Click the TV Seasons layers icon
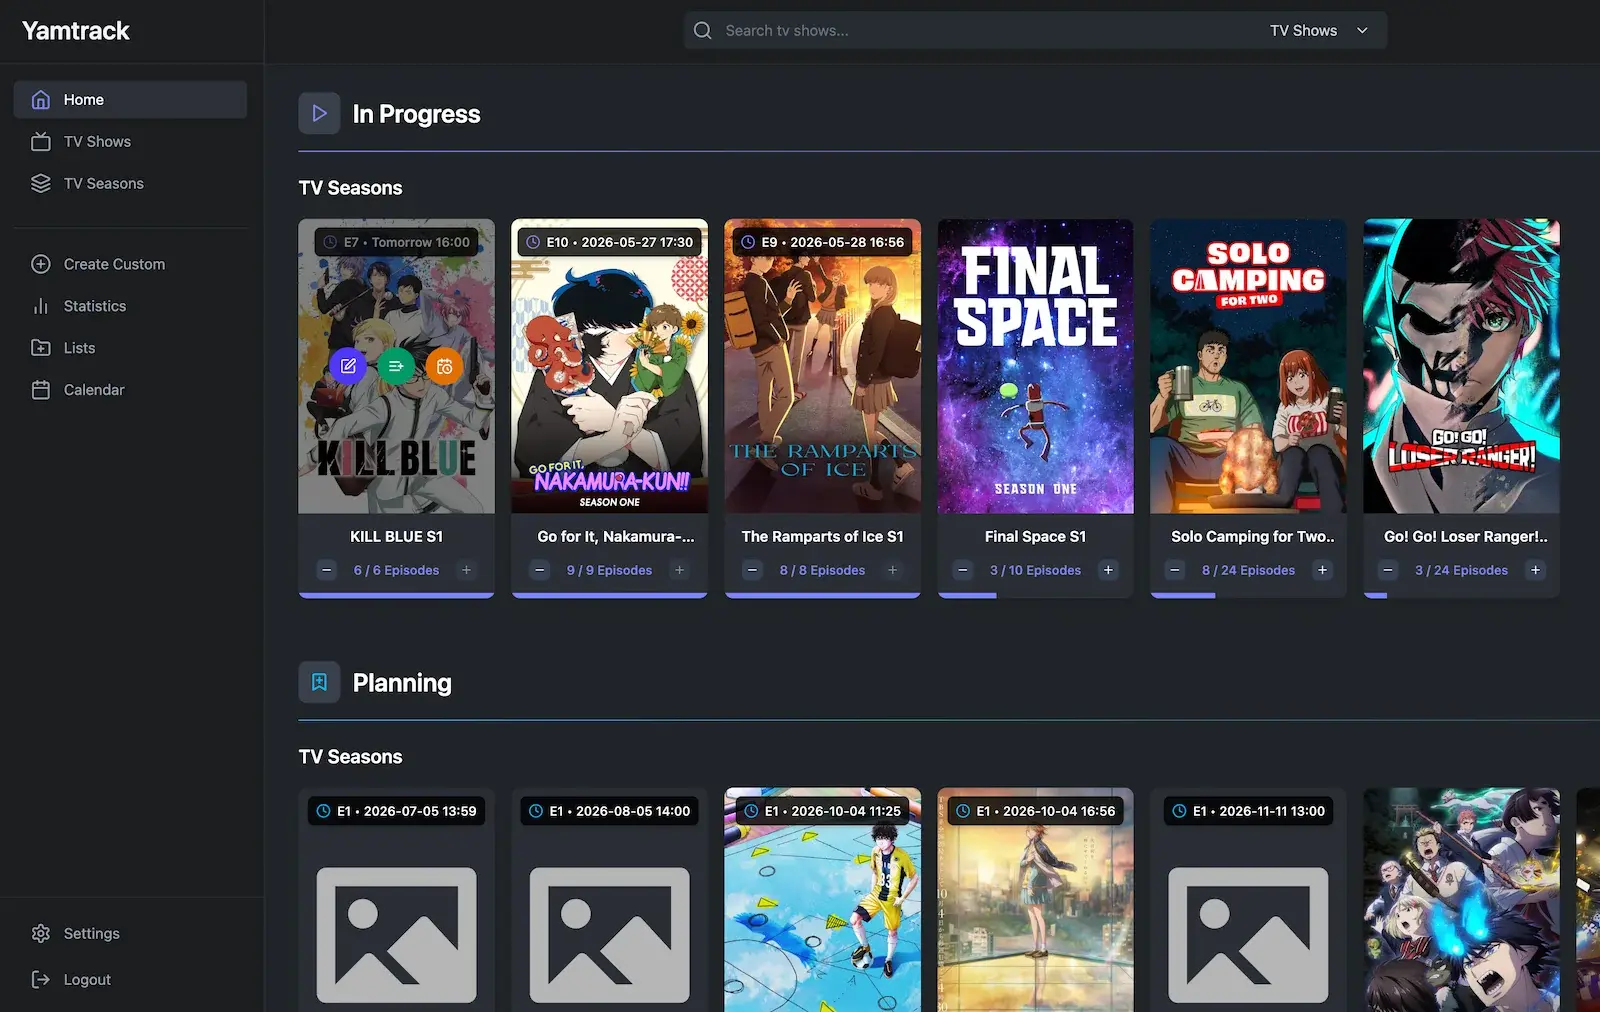1600x1012 pixels. click(41, 184)
